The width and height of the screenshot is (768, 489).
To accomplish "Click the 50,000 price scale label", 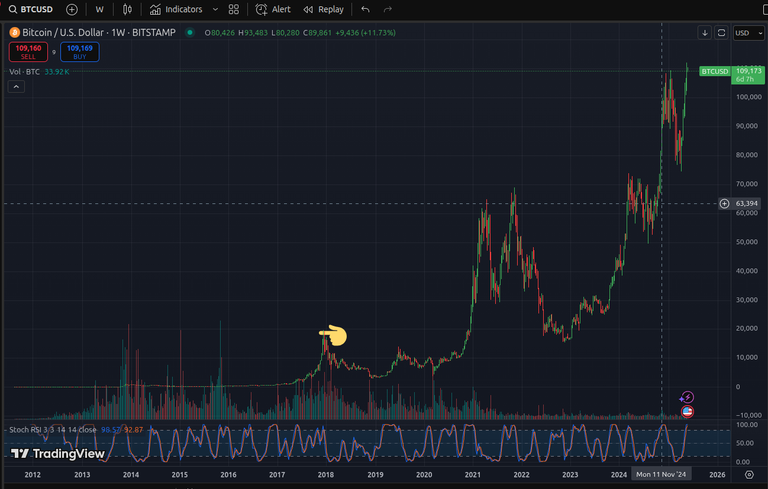I will click(x=746, y=242).
